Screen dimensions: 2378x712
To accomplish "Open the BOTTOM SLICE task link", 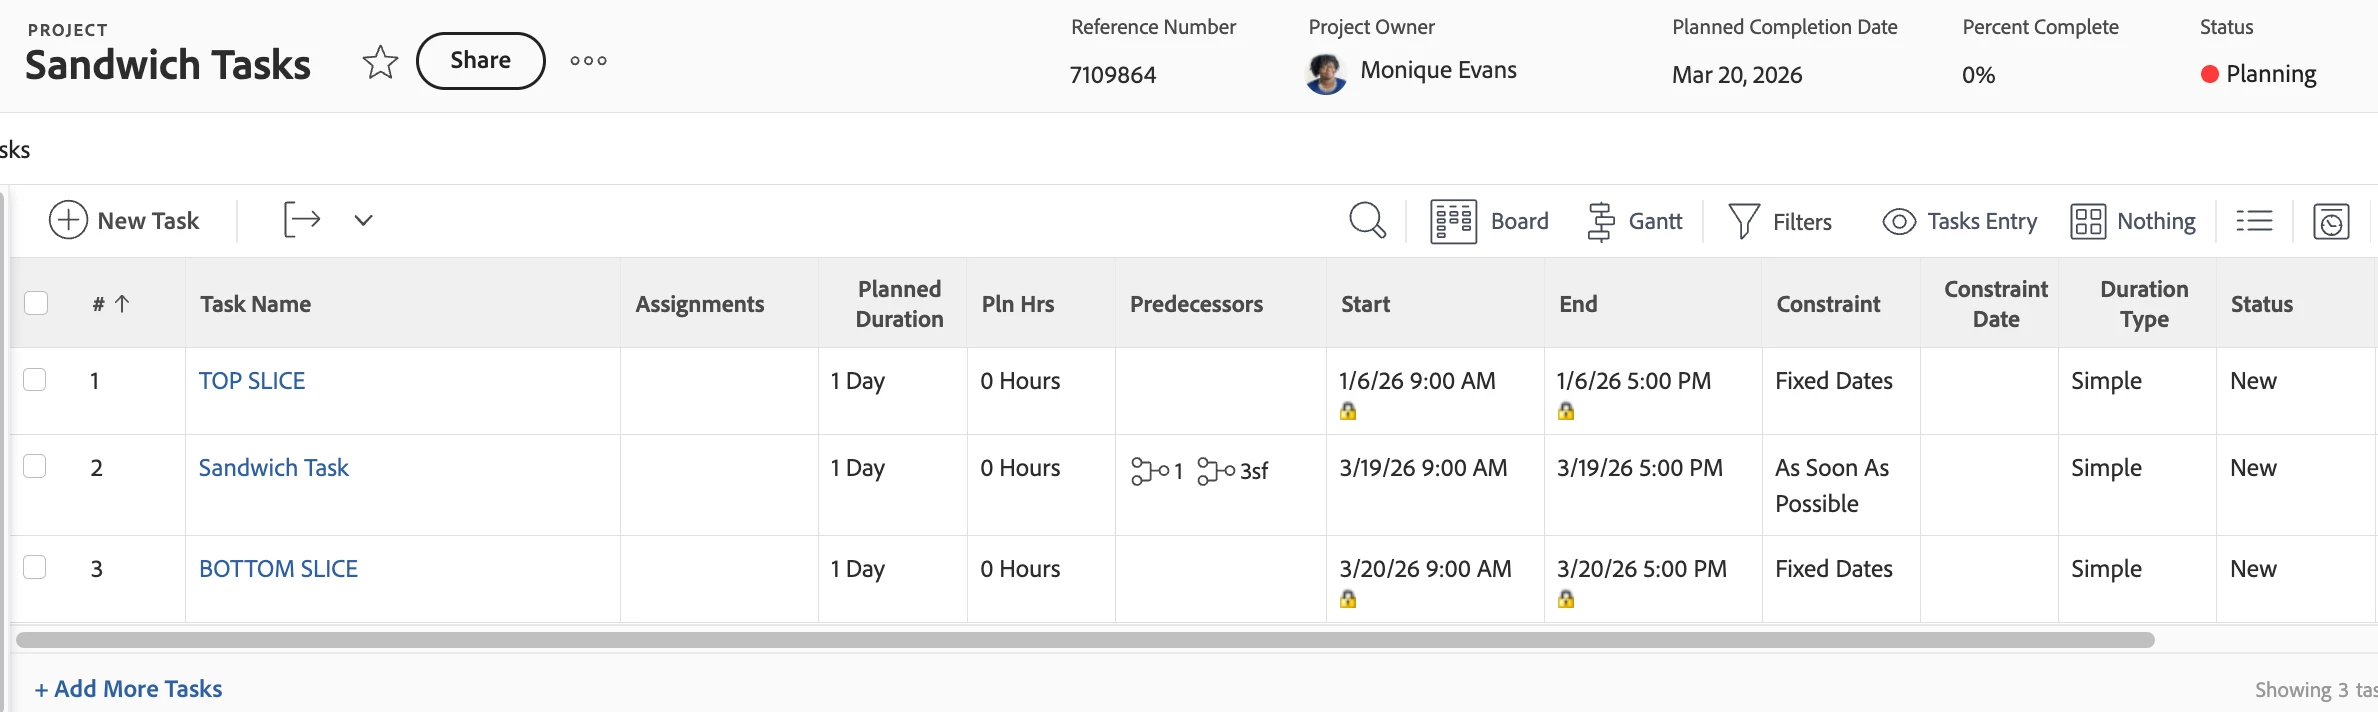I will pos(278,569).
